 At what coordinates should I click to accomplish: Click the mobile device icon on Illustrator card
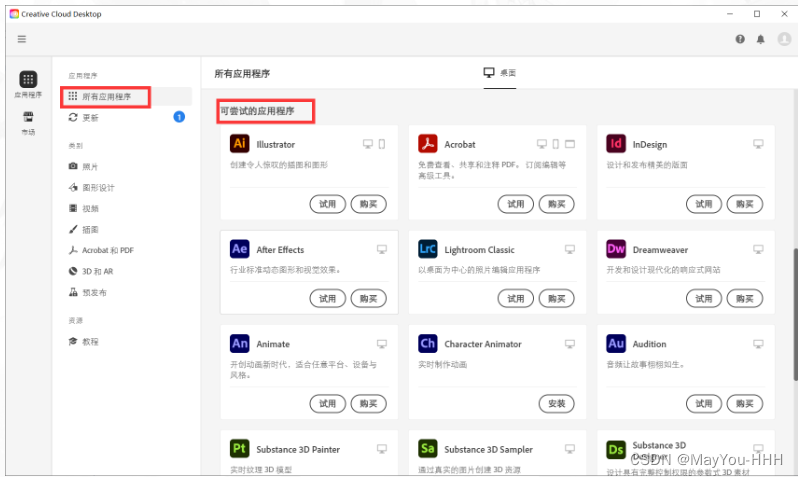(x=382, y=144)
